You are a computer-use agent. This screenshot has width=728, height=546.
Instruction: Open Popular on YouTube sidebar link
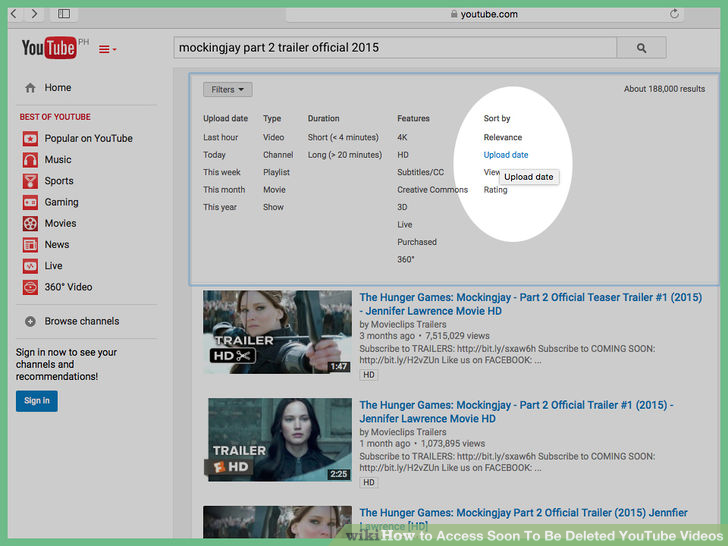tap(88, 138)
